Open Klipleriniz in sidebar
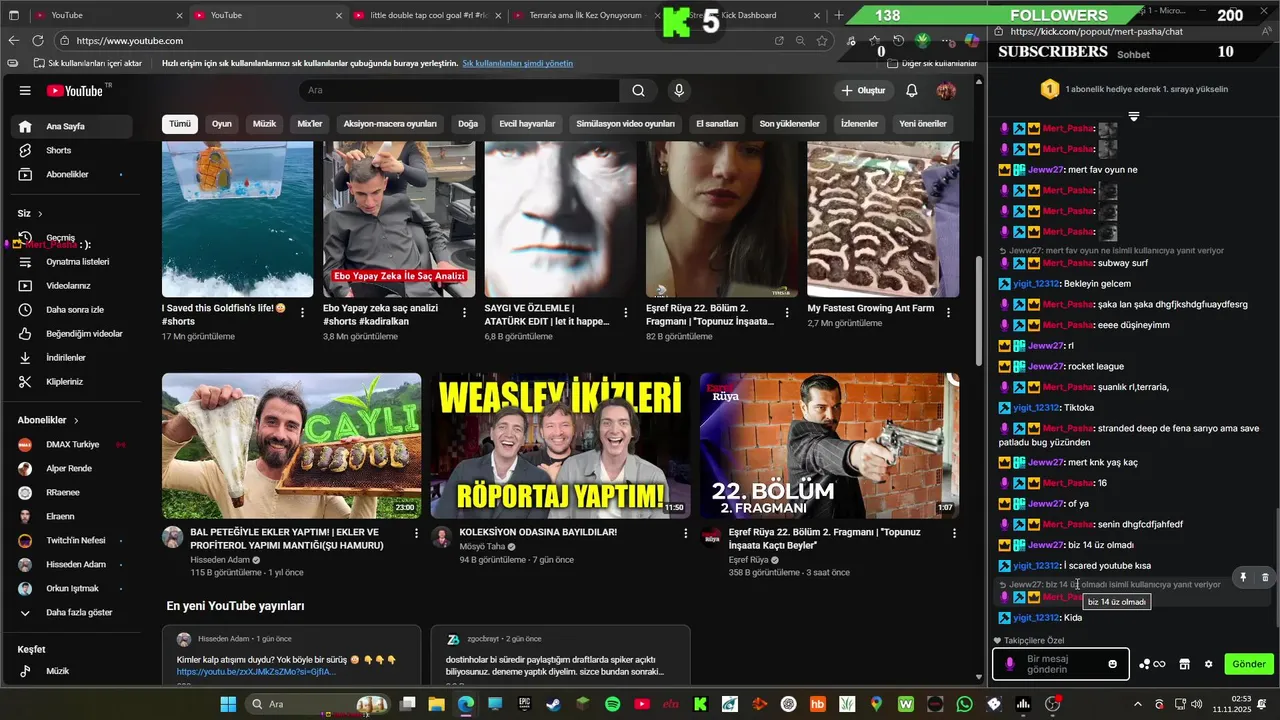Viewport: 1280px width, 720px height. click(72, 382)
